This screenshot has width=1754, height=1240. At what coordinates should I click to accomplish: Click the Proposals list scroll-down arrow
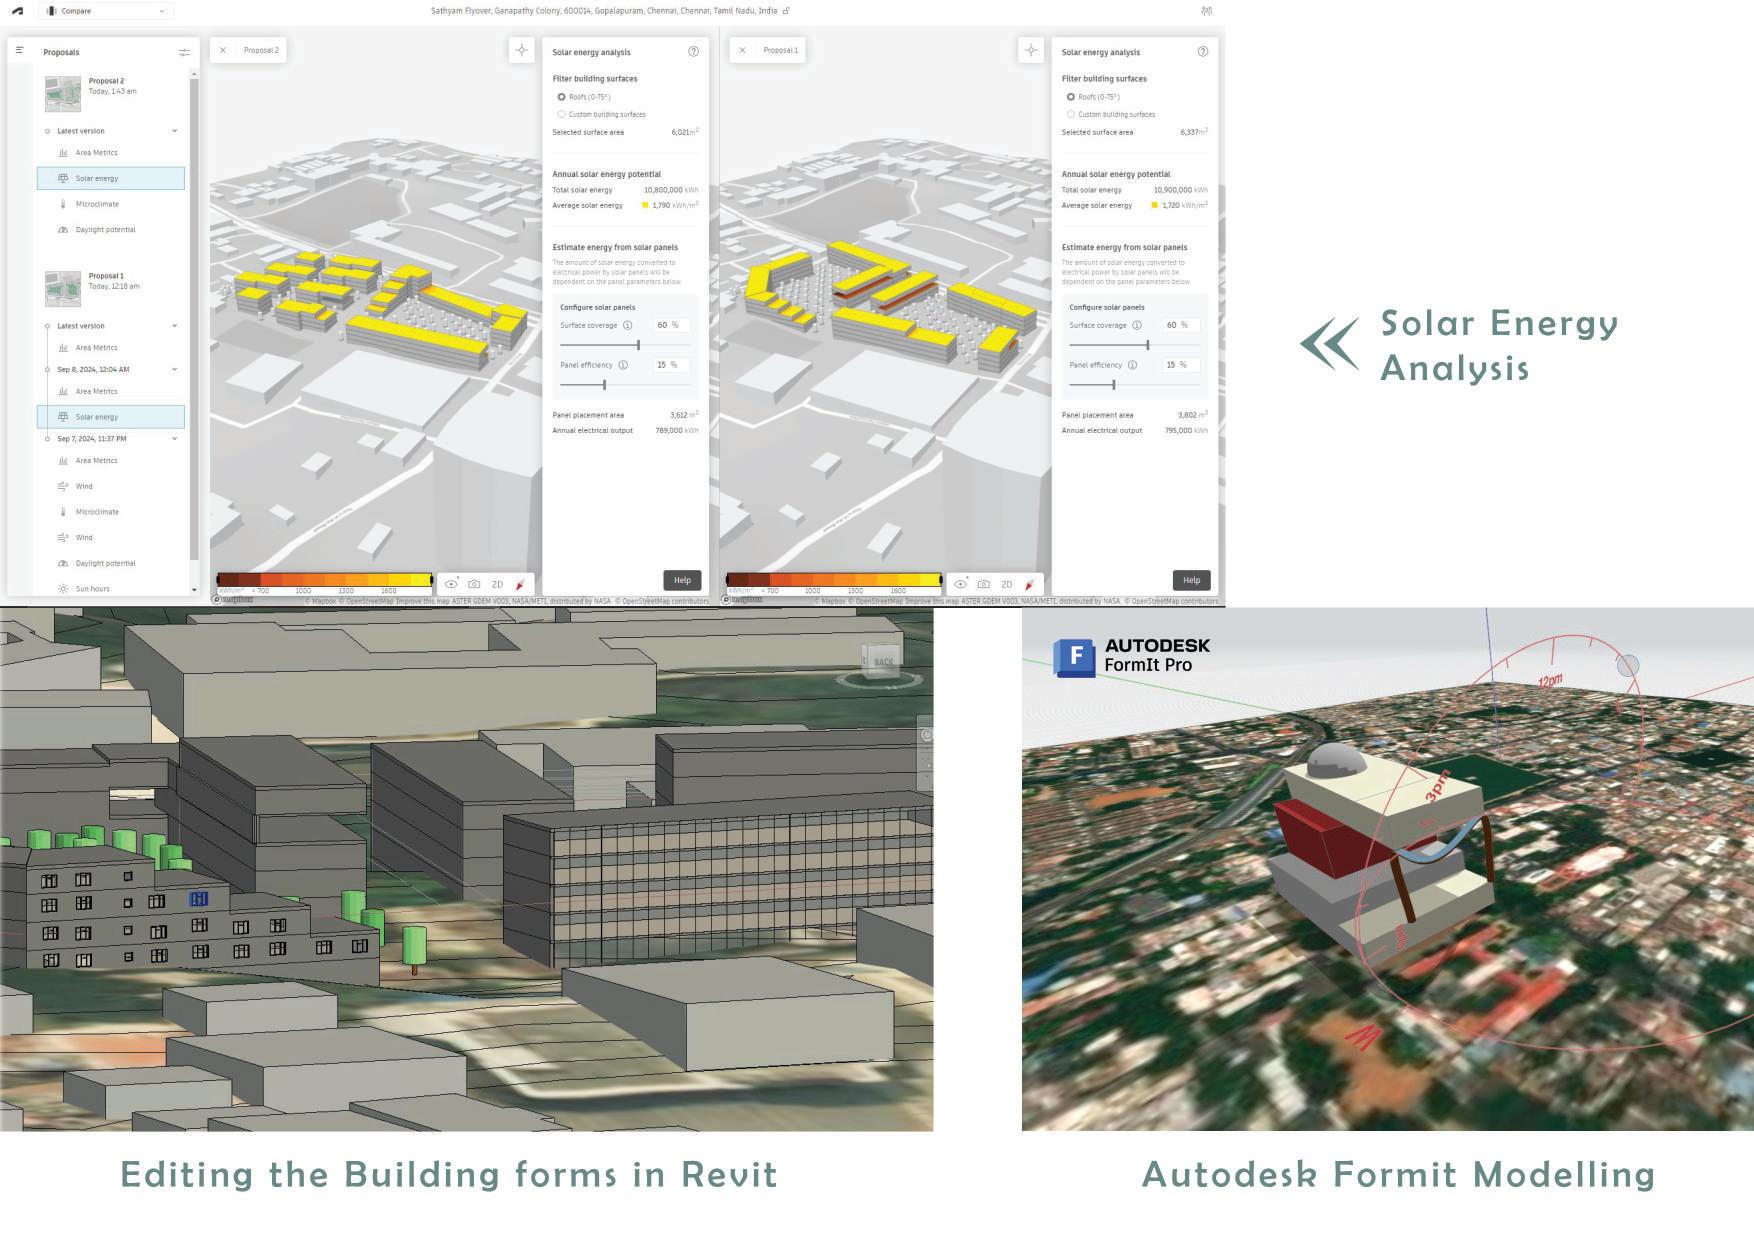click(x=194, y=590)
